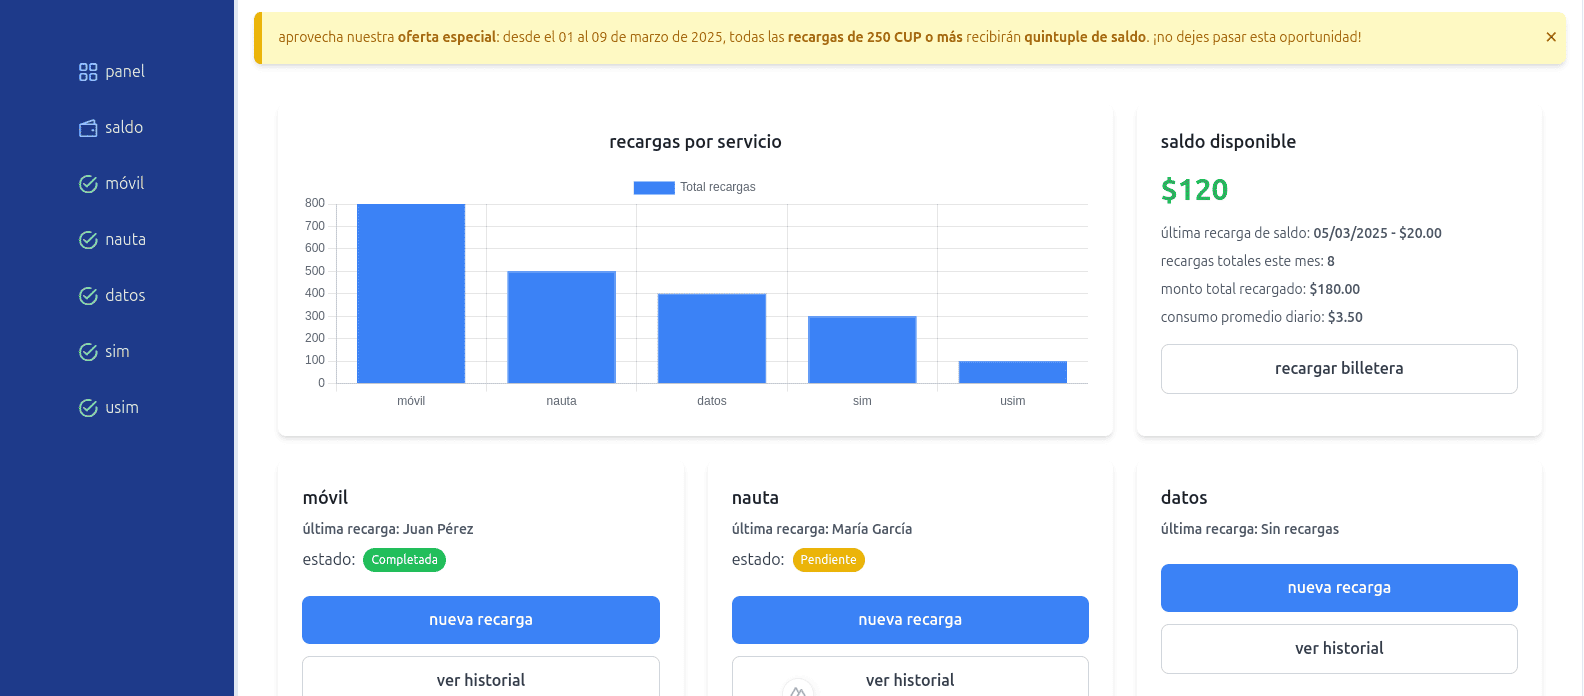Image resolution: width=1584 pixels, height=696 pixels.
Task: Click the saldo wallet icon
Action: coord(88,128)
